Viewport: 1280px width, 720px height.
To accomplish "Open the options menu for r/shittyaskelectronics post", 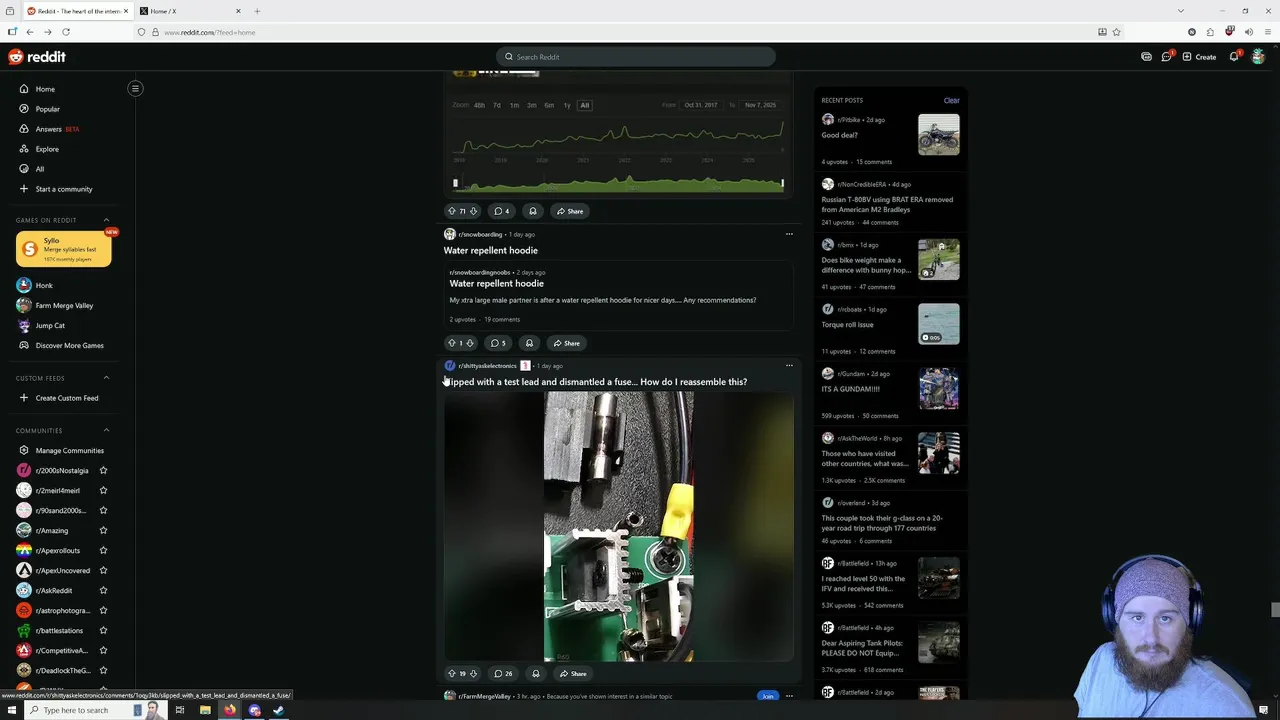I will (789, 365).
